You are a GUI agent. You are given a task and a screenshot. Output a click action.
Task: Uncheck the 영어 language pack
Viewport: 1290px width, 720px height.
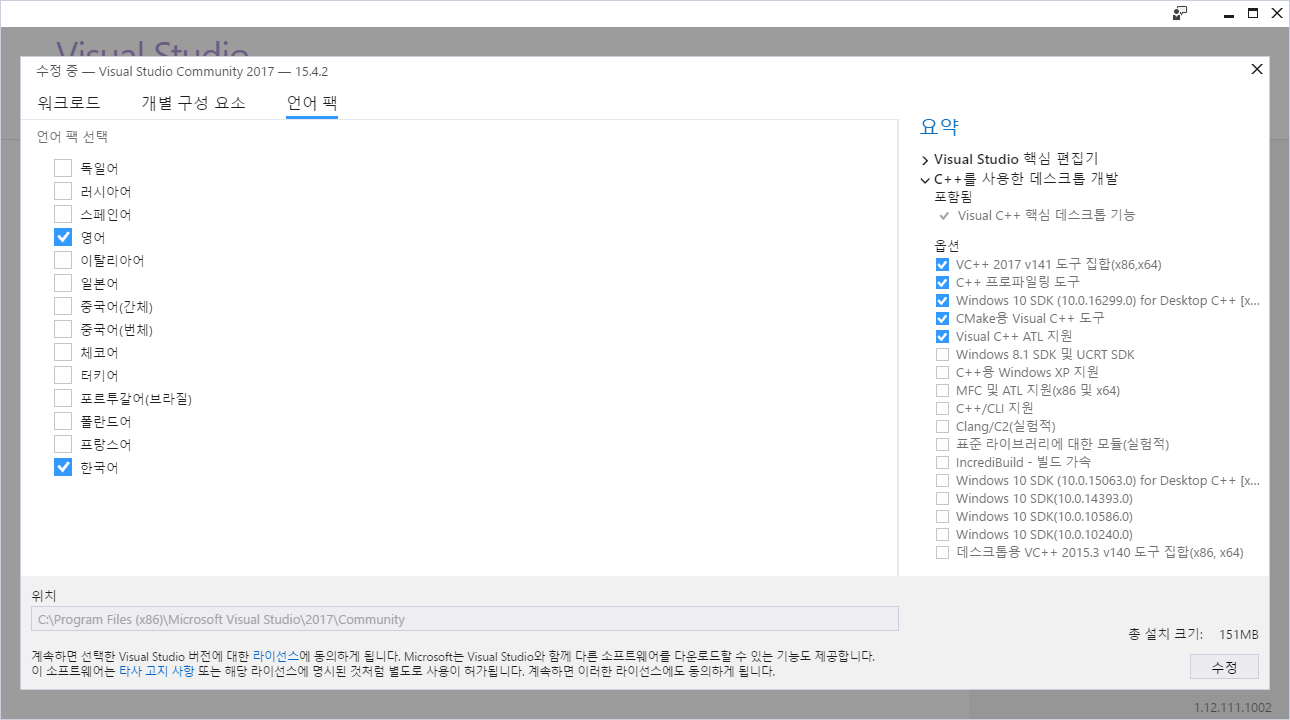[63, 237]
